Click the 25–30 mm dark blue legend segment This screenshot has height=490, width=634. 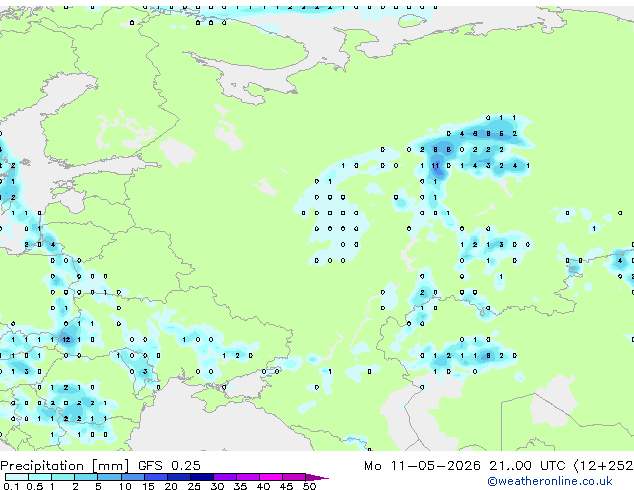click(202, 477)
